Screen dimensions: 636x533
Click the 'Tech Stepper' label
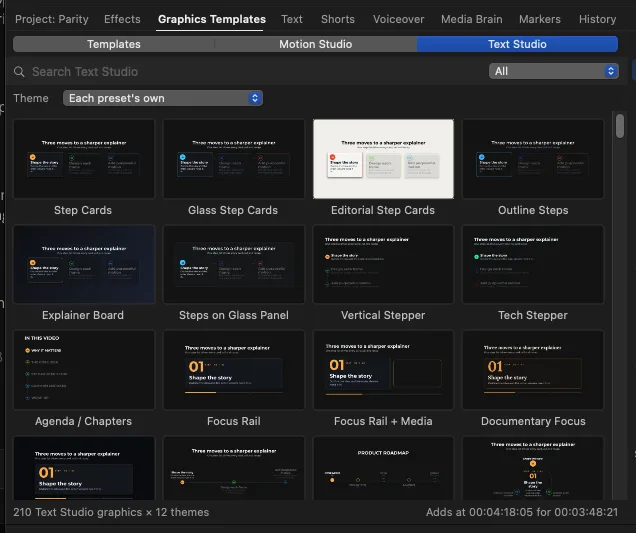[x=533, y=315]
